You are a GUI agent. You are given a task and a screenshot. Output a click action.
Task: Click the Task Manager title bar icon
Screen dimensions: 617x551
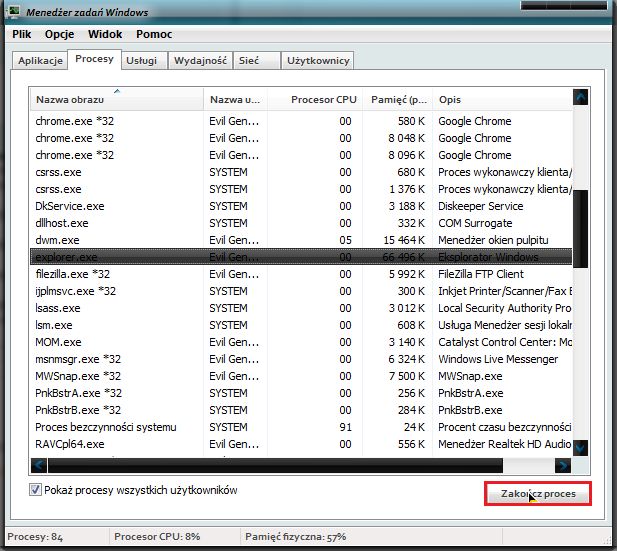[13, 11]
